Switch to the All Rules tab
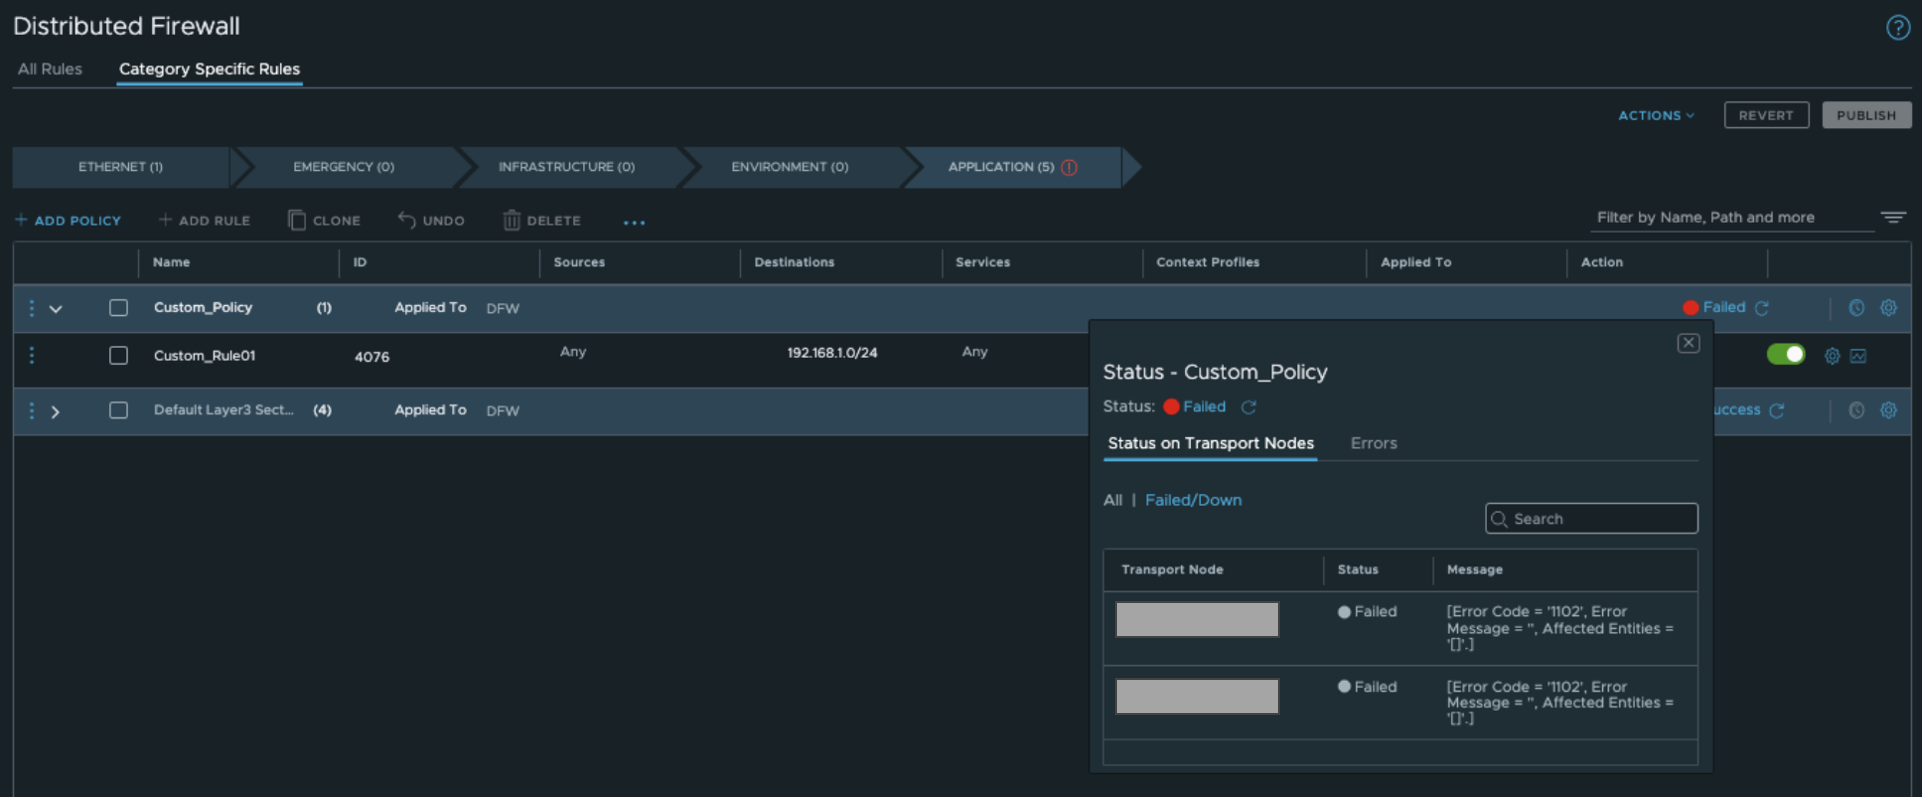 (50, 69)
